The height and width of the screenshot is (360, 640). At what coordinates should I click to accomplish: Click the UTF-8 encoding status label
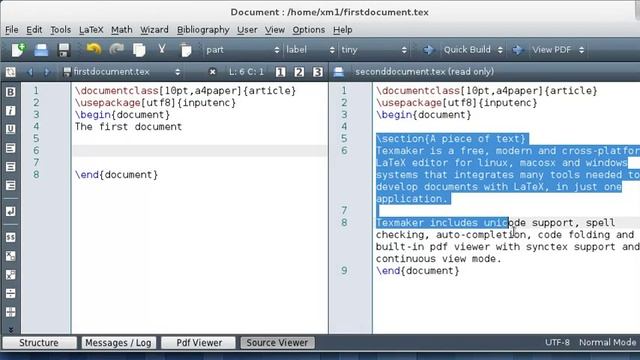[x=557, y=342]
